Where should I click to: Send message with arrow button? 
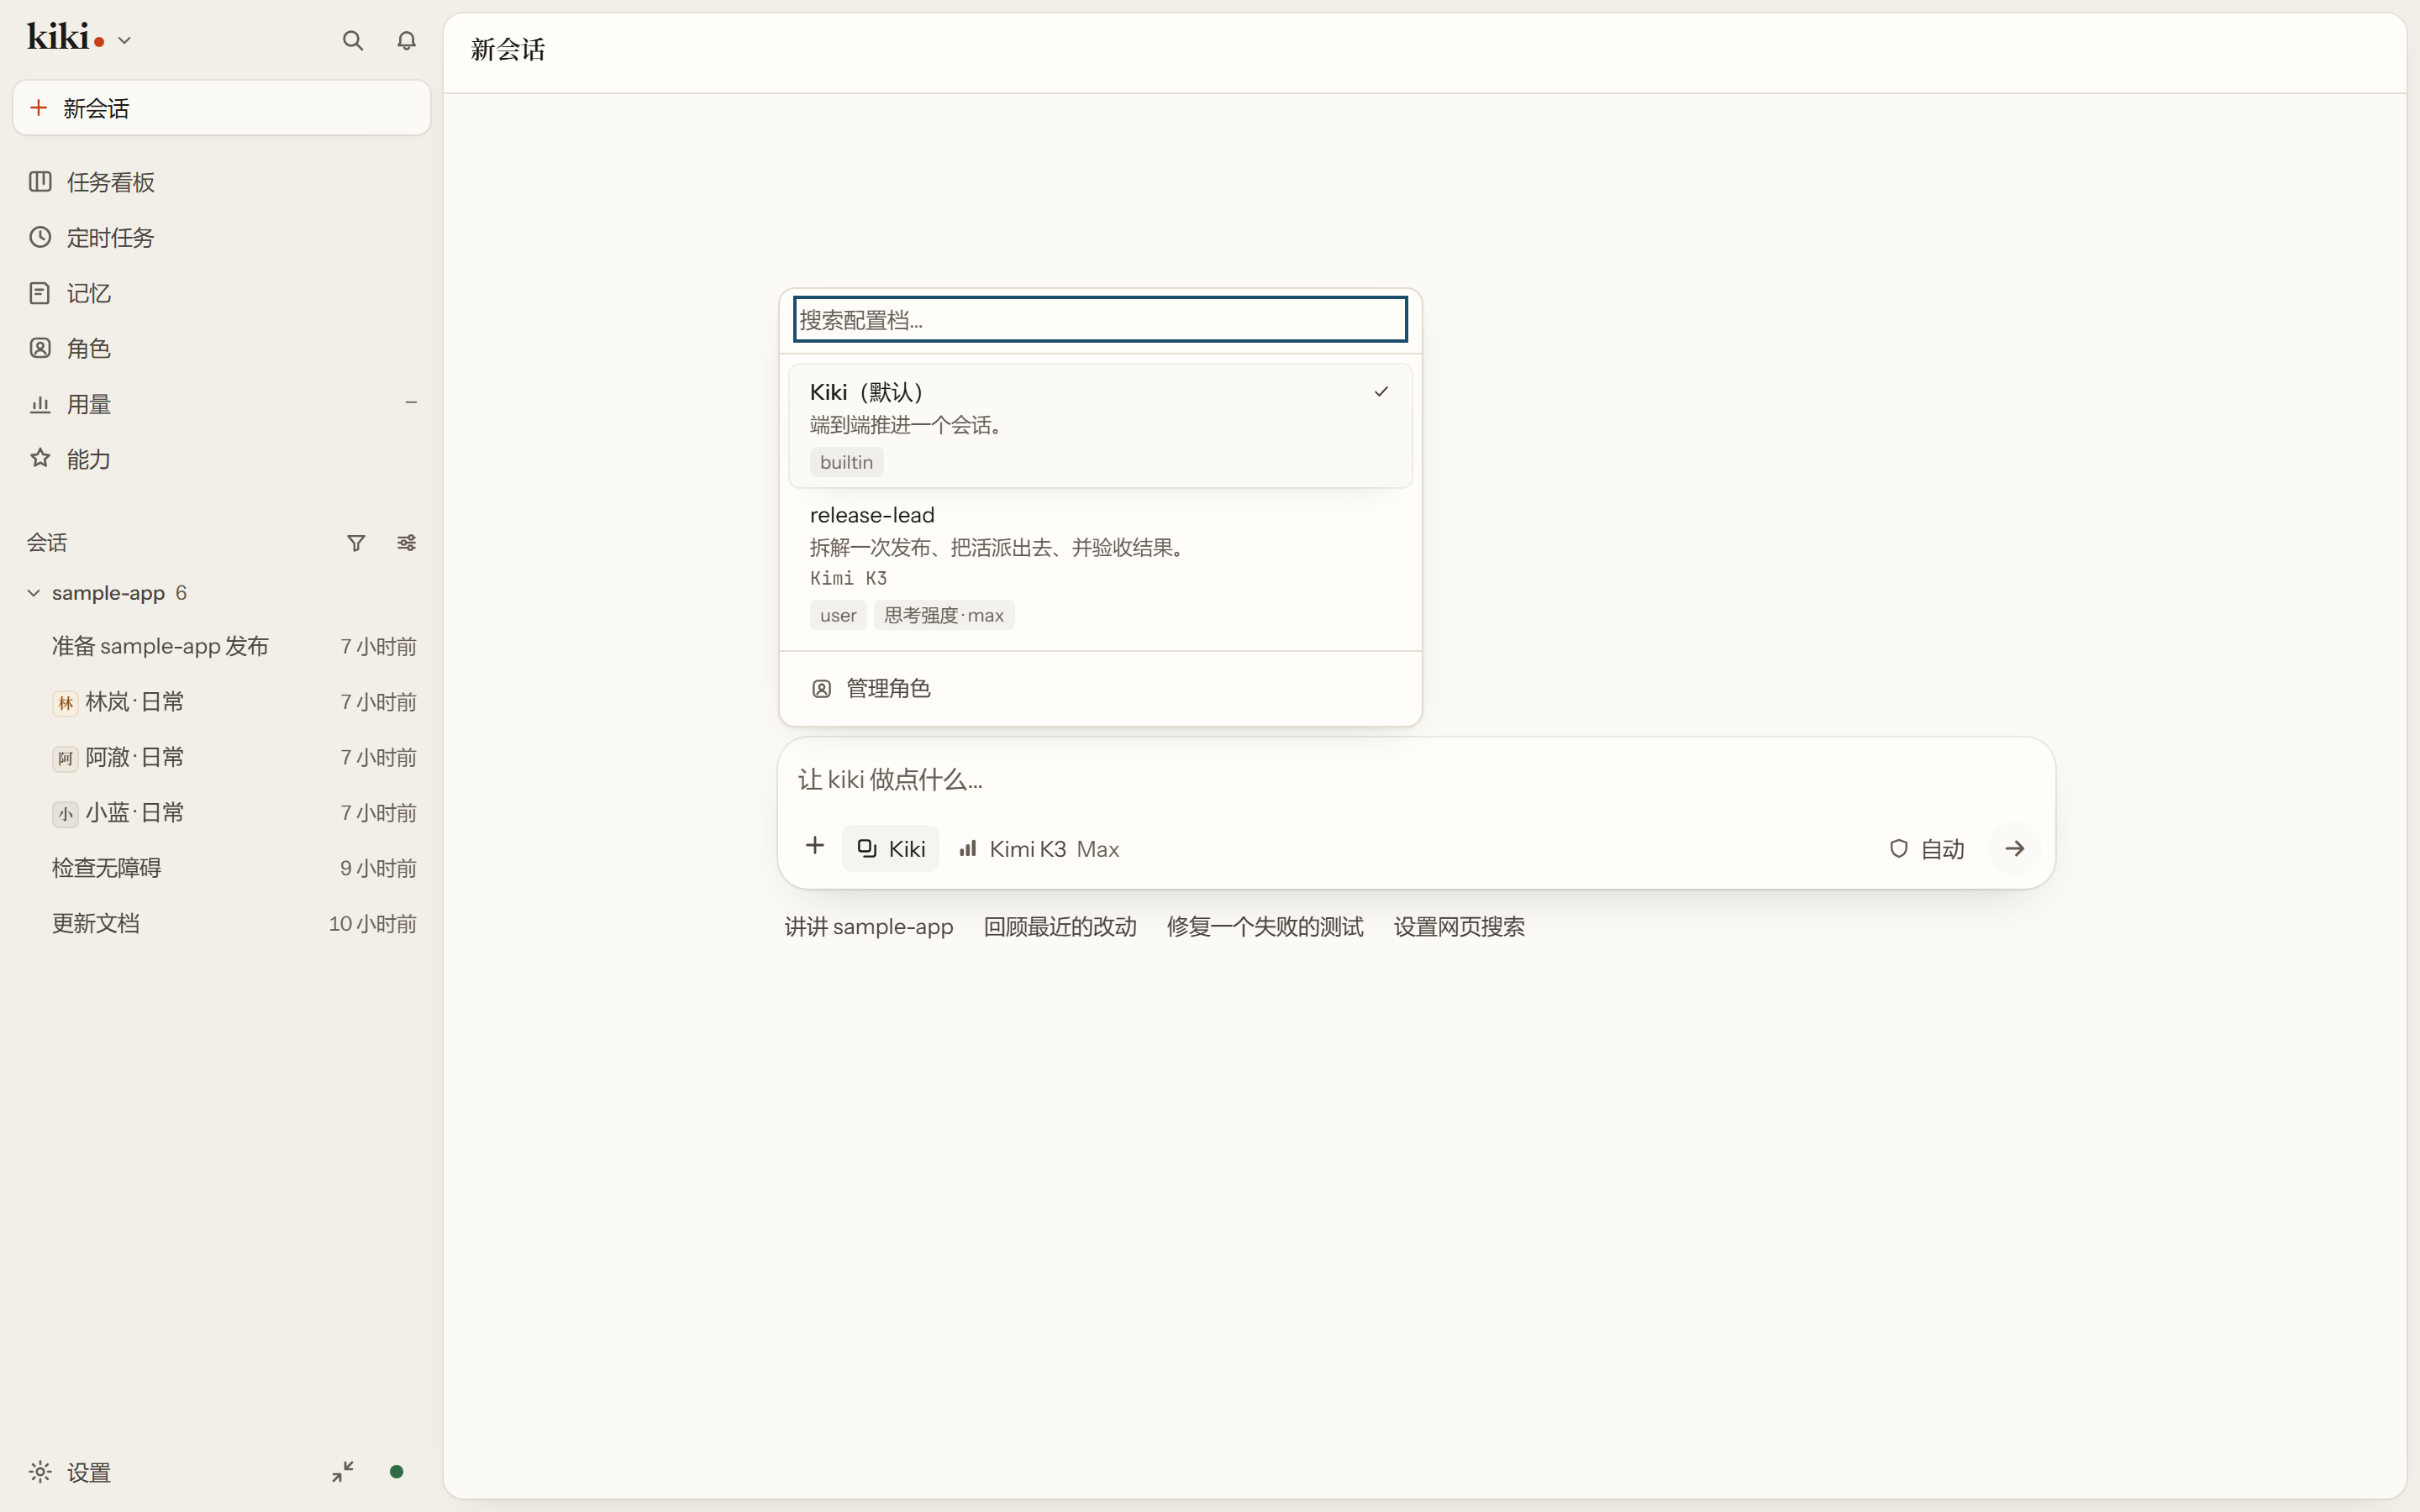2014,848
